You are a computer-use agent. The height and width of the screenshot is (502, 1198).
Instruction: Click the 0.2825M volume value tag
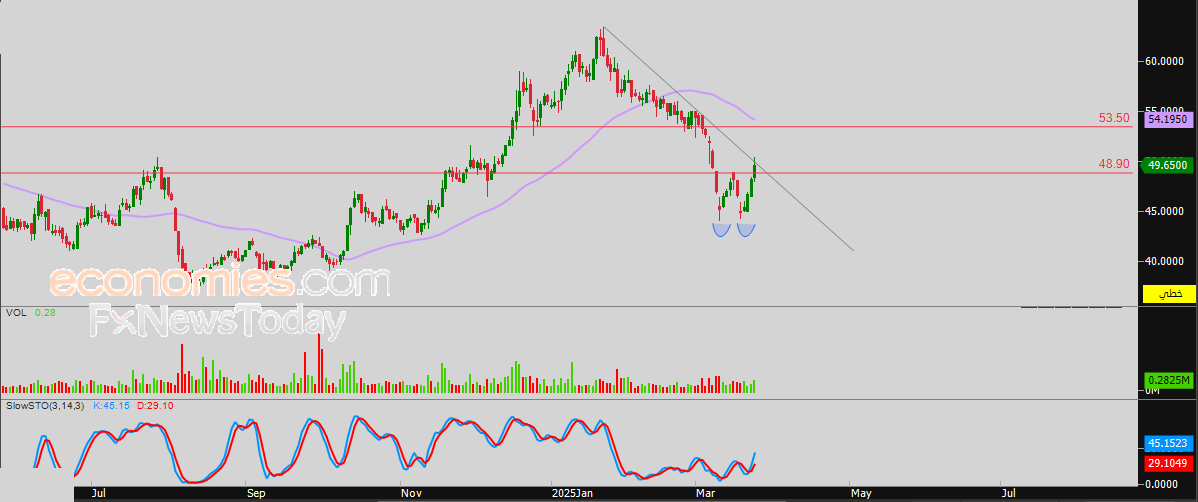[1167, 381]
